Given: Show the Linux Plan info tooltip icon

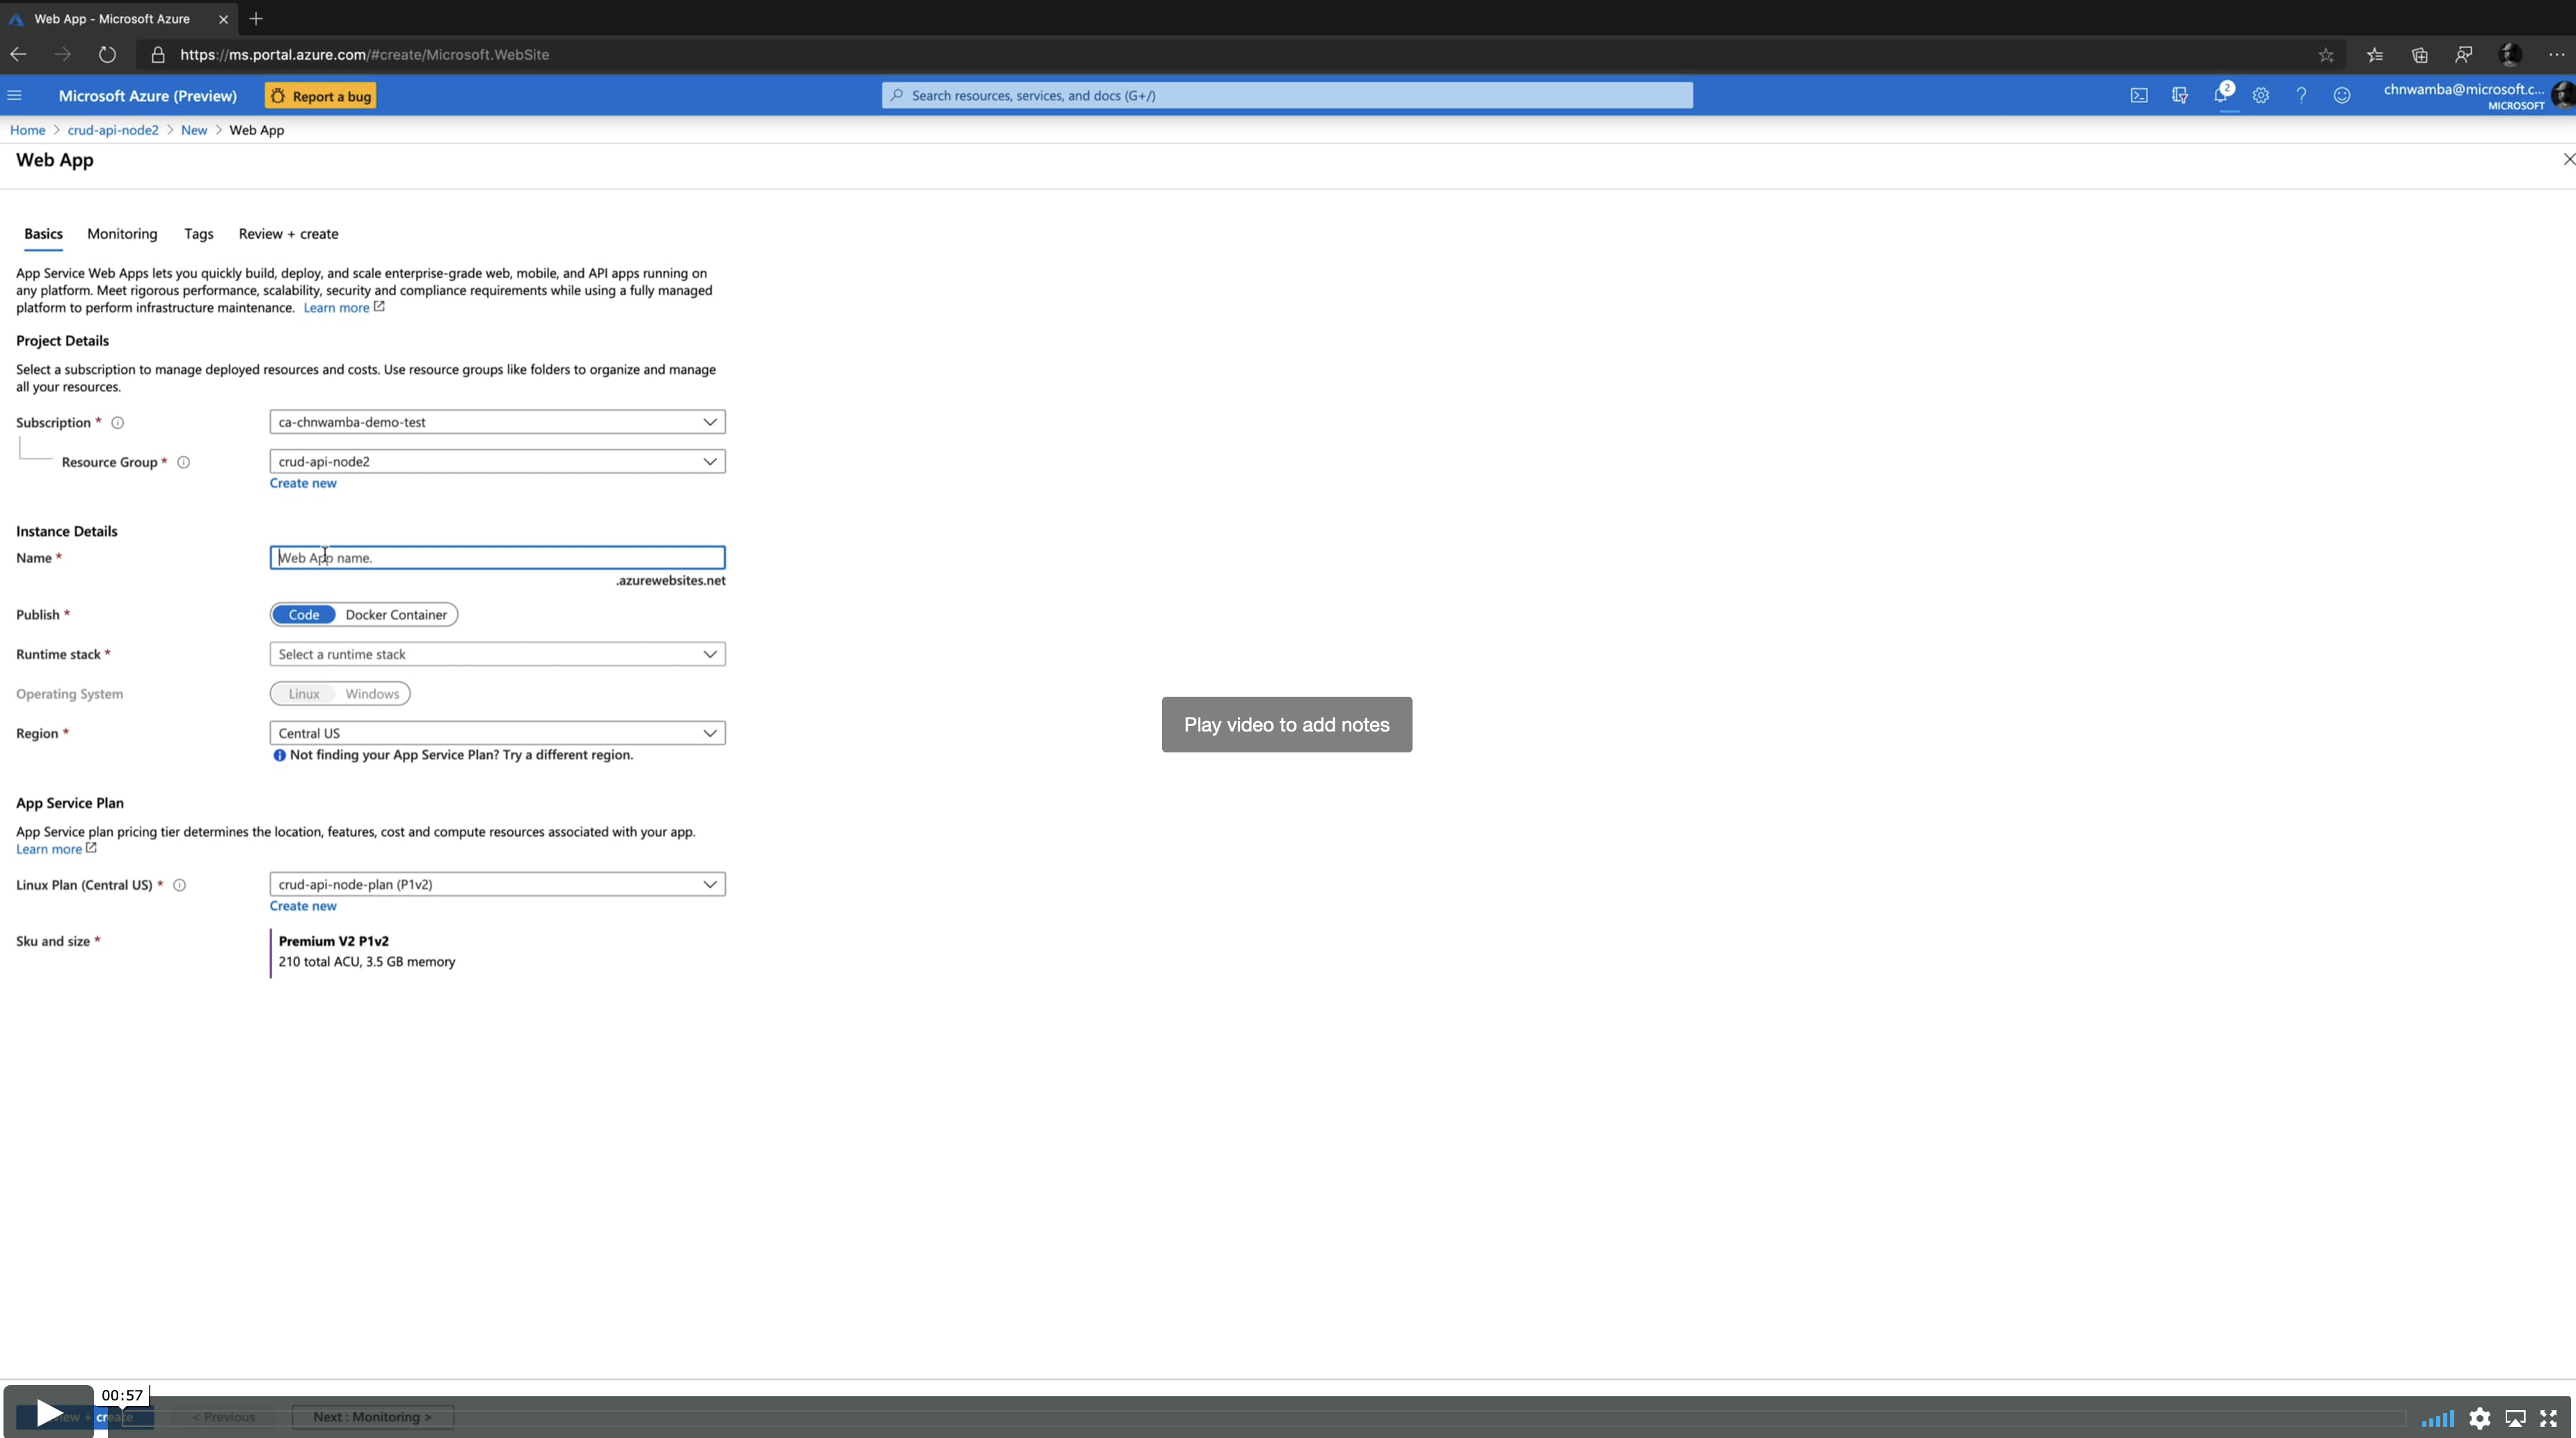Looking at the screenshot, I should [x=180, y=885].
